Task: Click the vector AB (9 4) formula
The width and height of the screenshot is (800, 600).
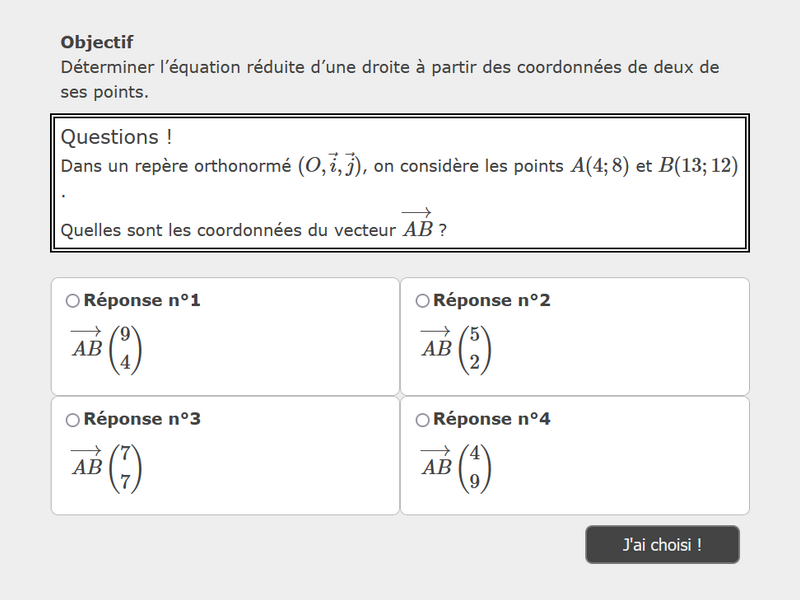Action: pyautogui.click(x=106, y=349)
